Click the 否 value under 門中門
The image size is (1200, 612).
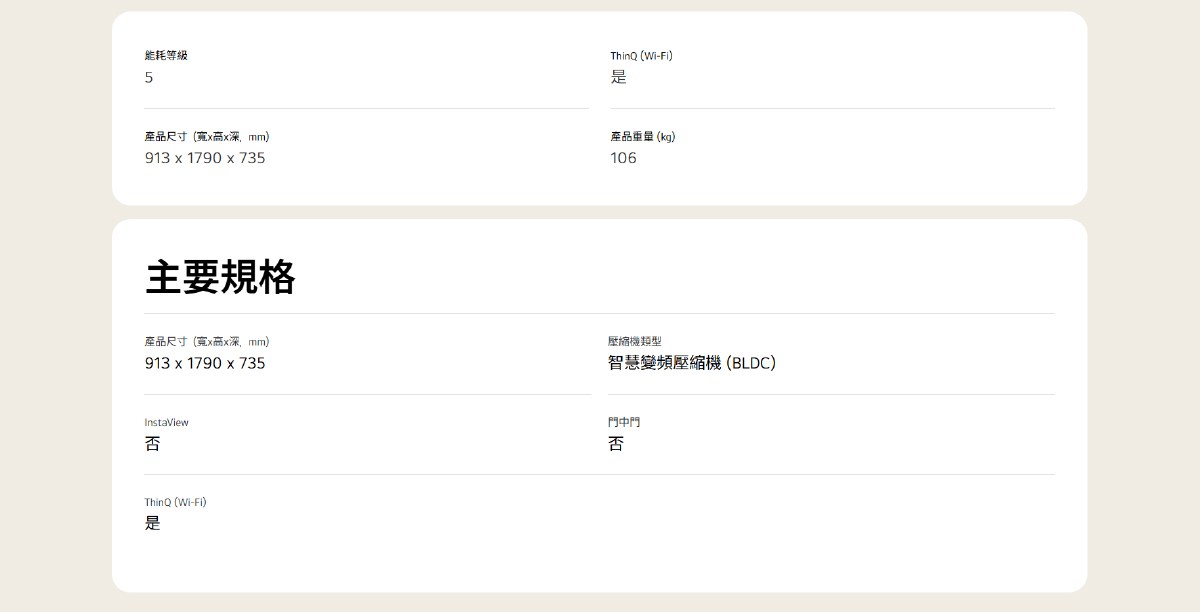(616, 444)
